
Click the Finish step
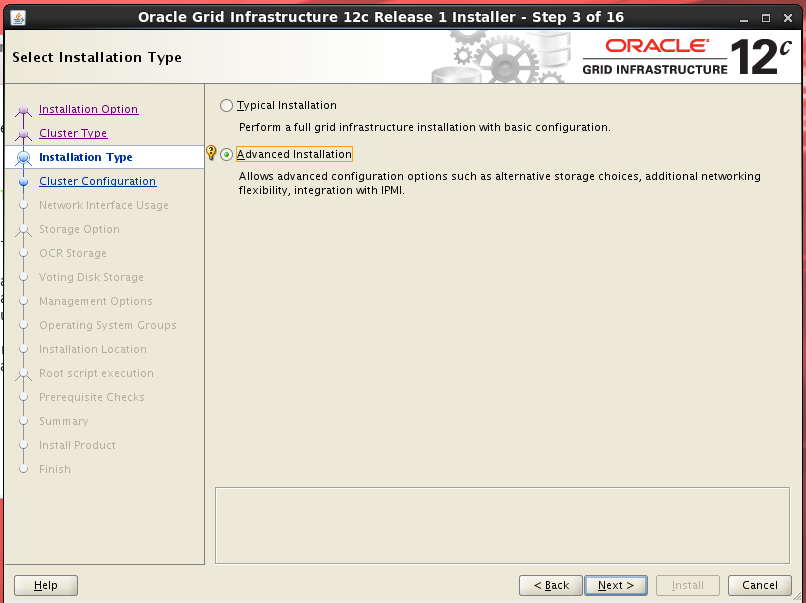point(55,469)
